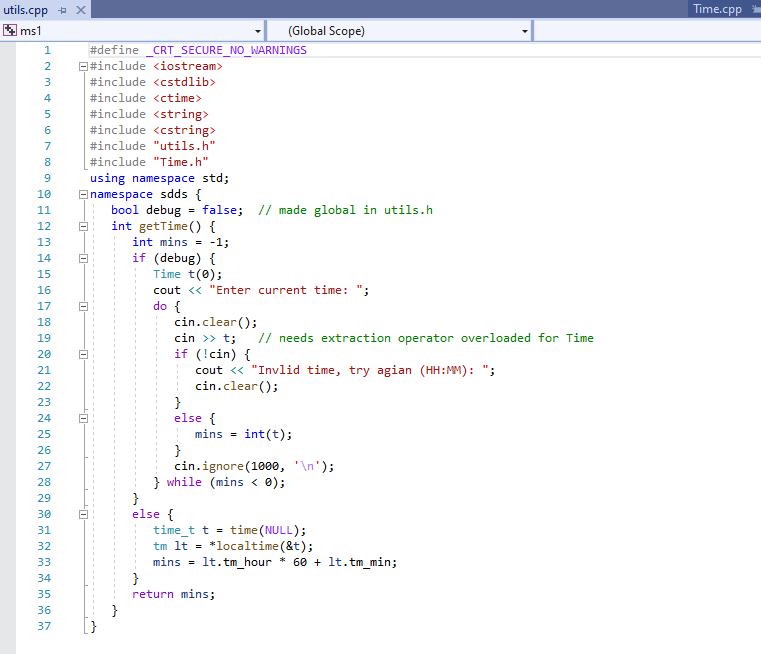
Task: Click 'tm lt = *localtime(&t);' line
Action: 233,546
